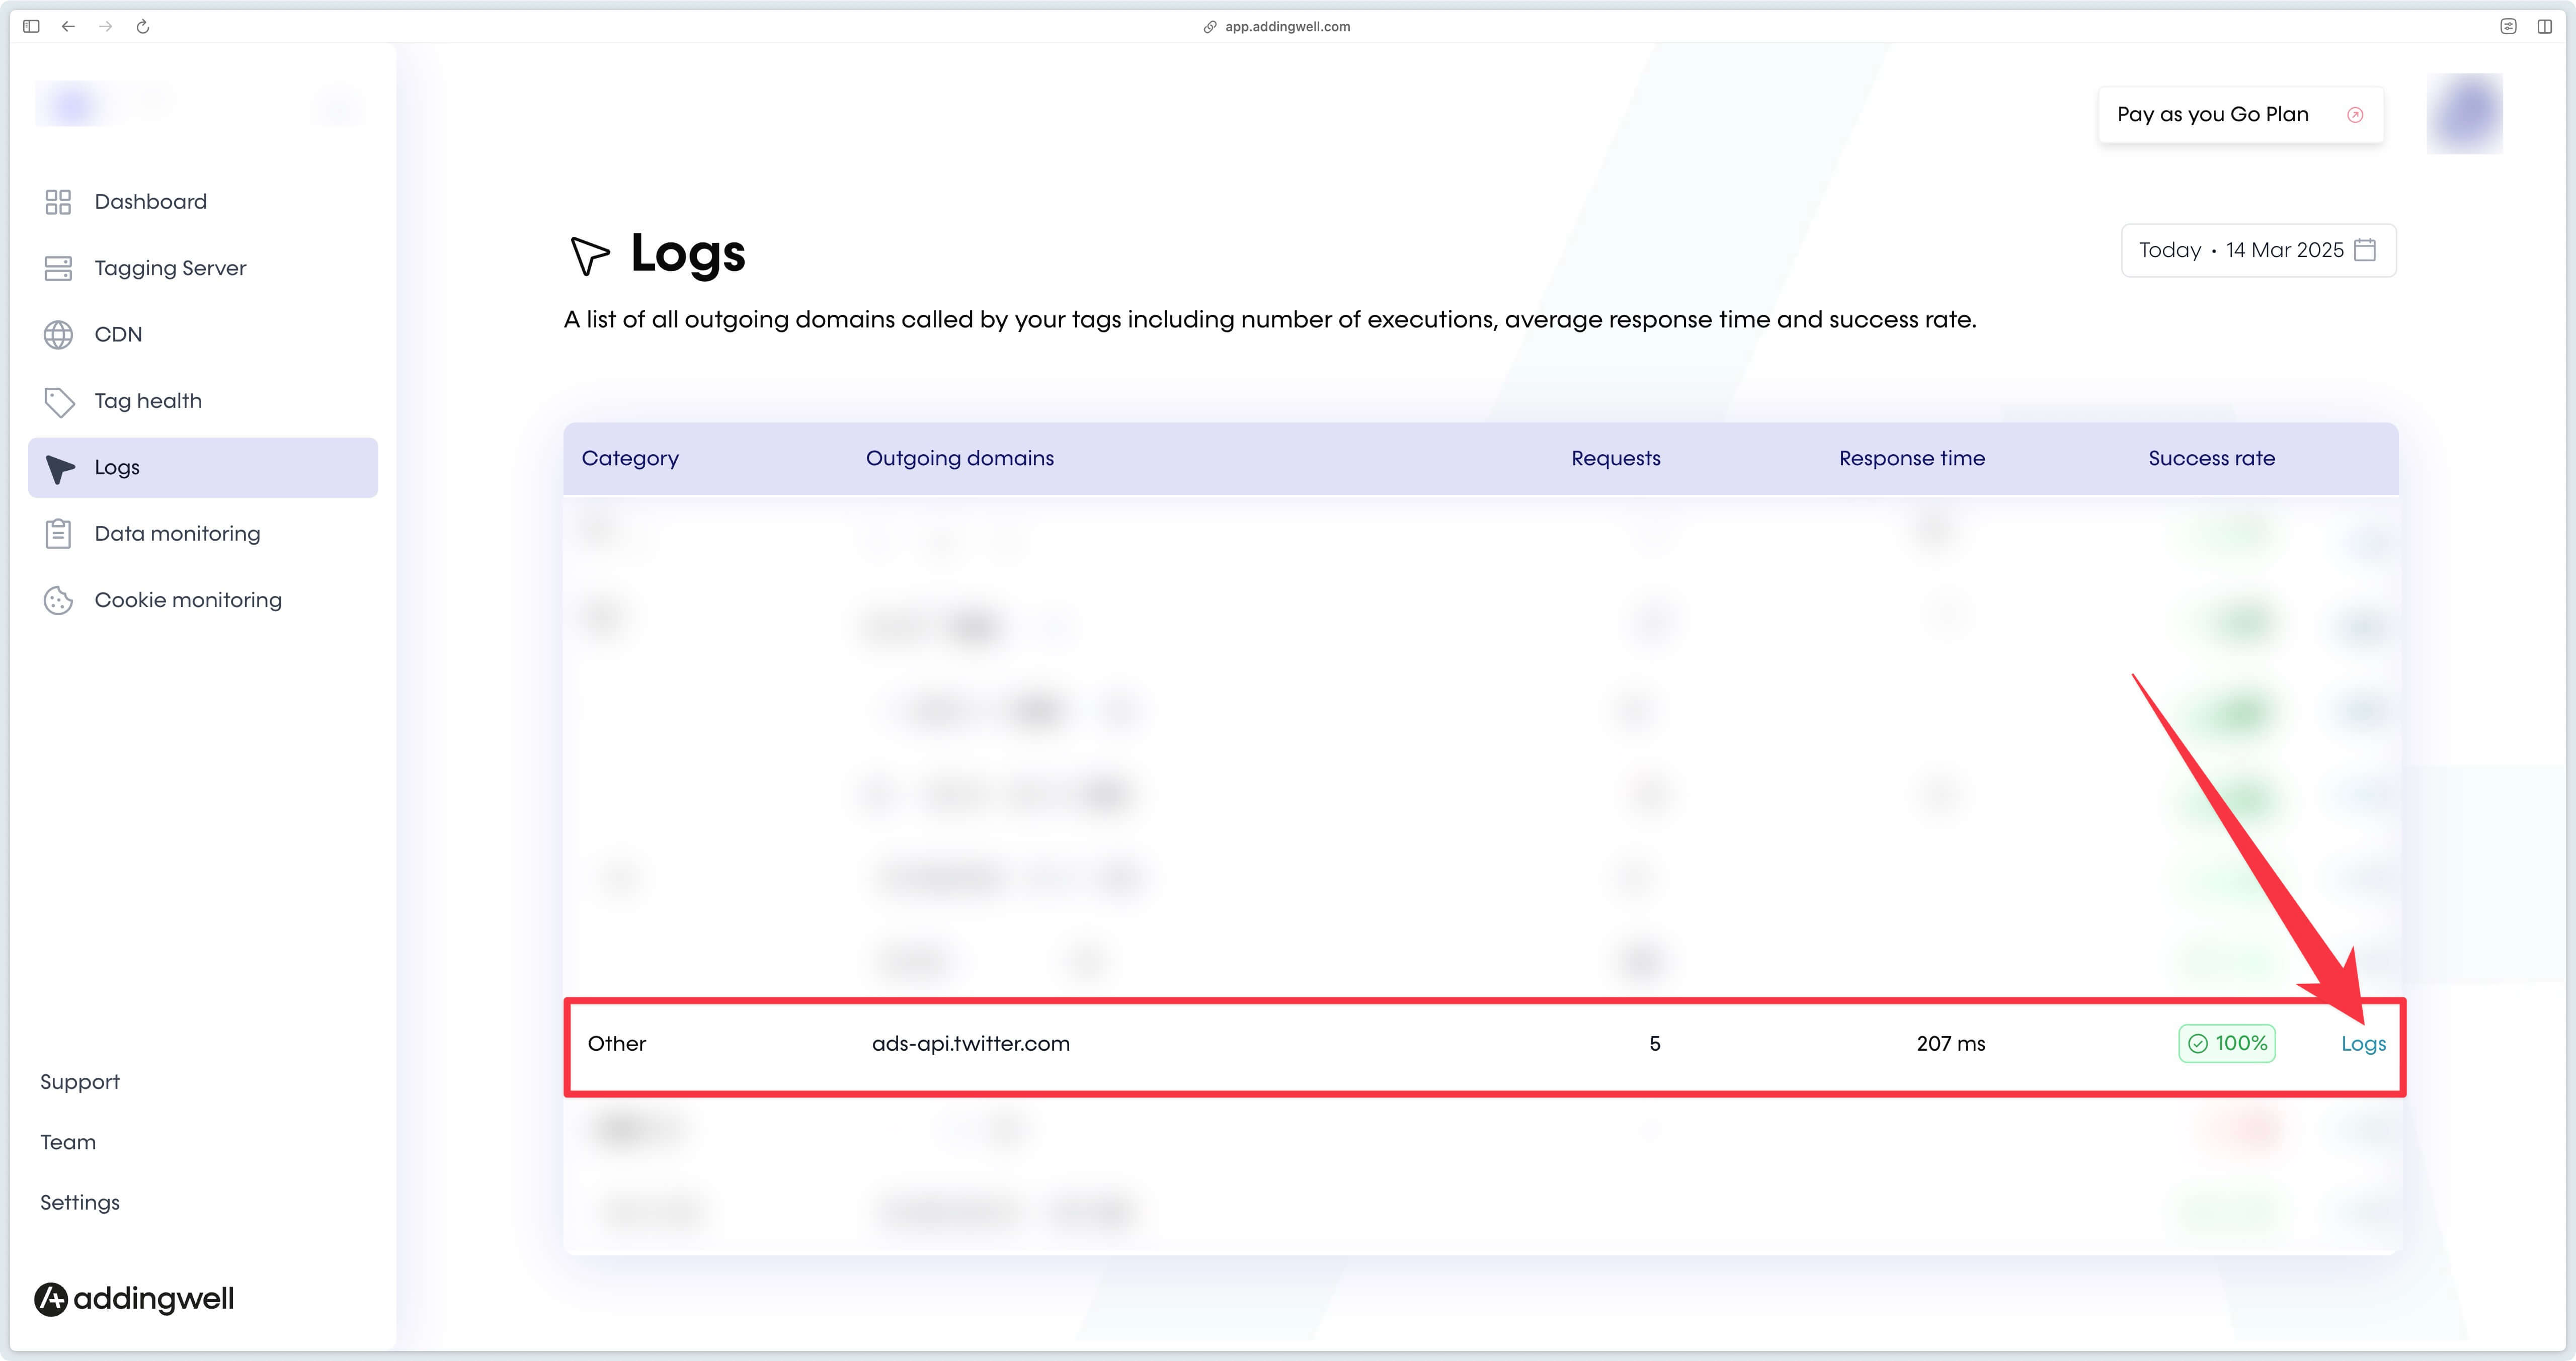Reload the page with refresh icon
This screenshot has height=1361, width=2576.
pos(143,27)
